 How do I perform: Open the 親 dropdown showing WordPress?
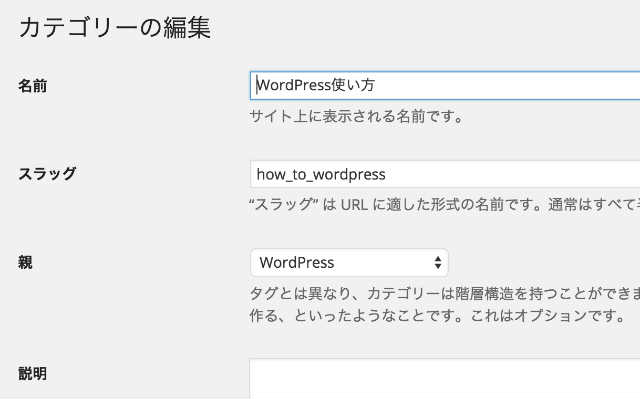349,263
